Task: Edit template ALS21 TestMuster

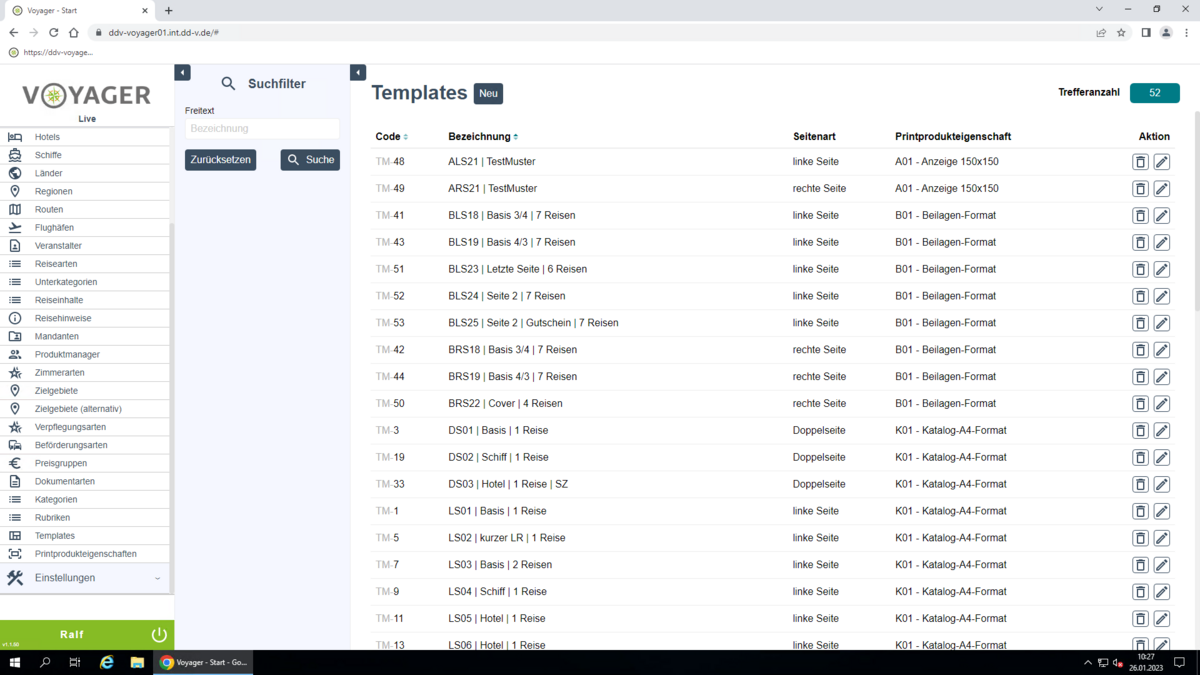Action: click(x=1161, y=162)
